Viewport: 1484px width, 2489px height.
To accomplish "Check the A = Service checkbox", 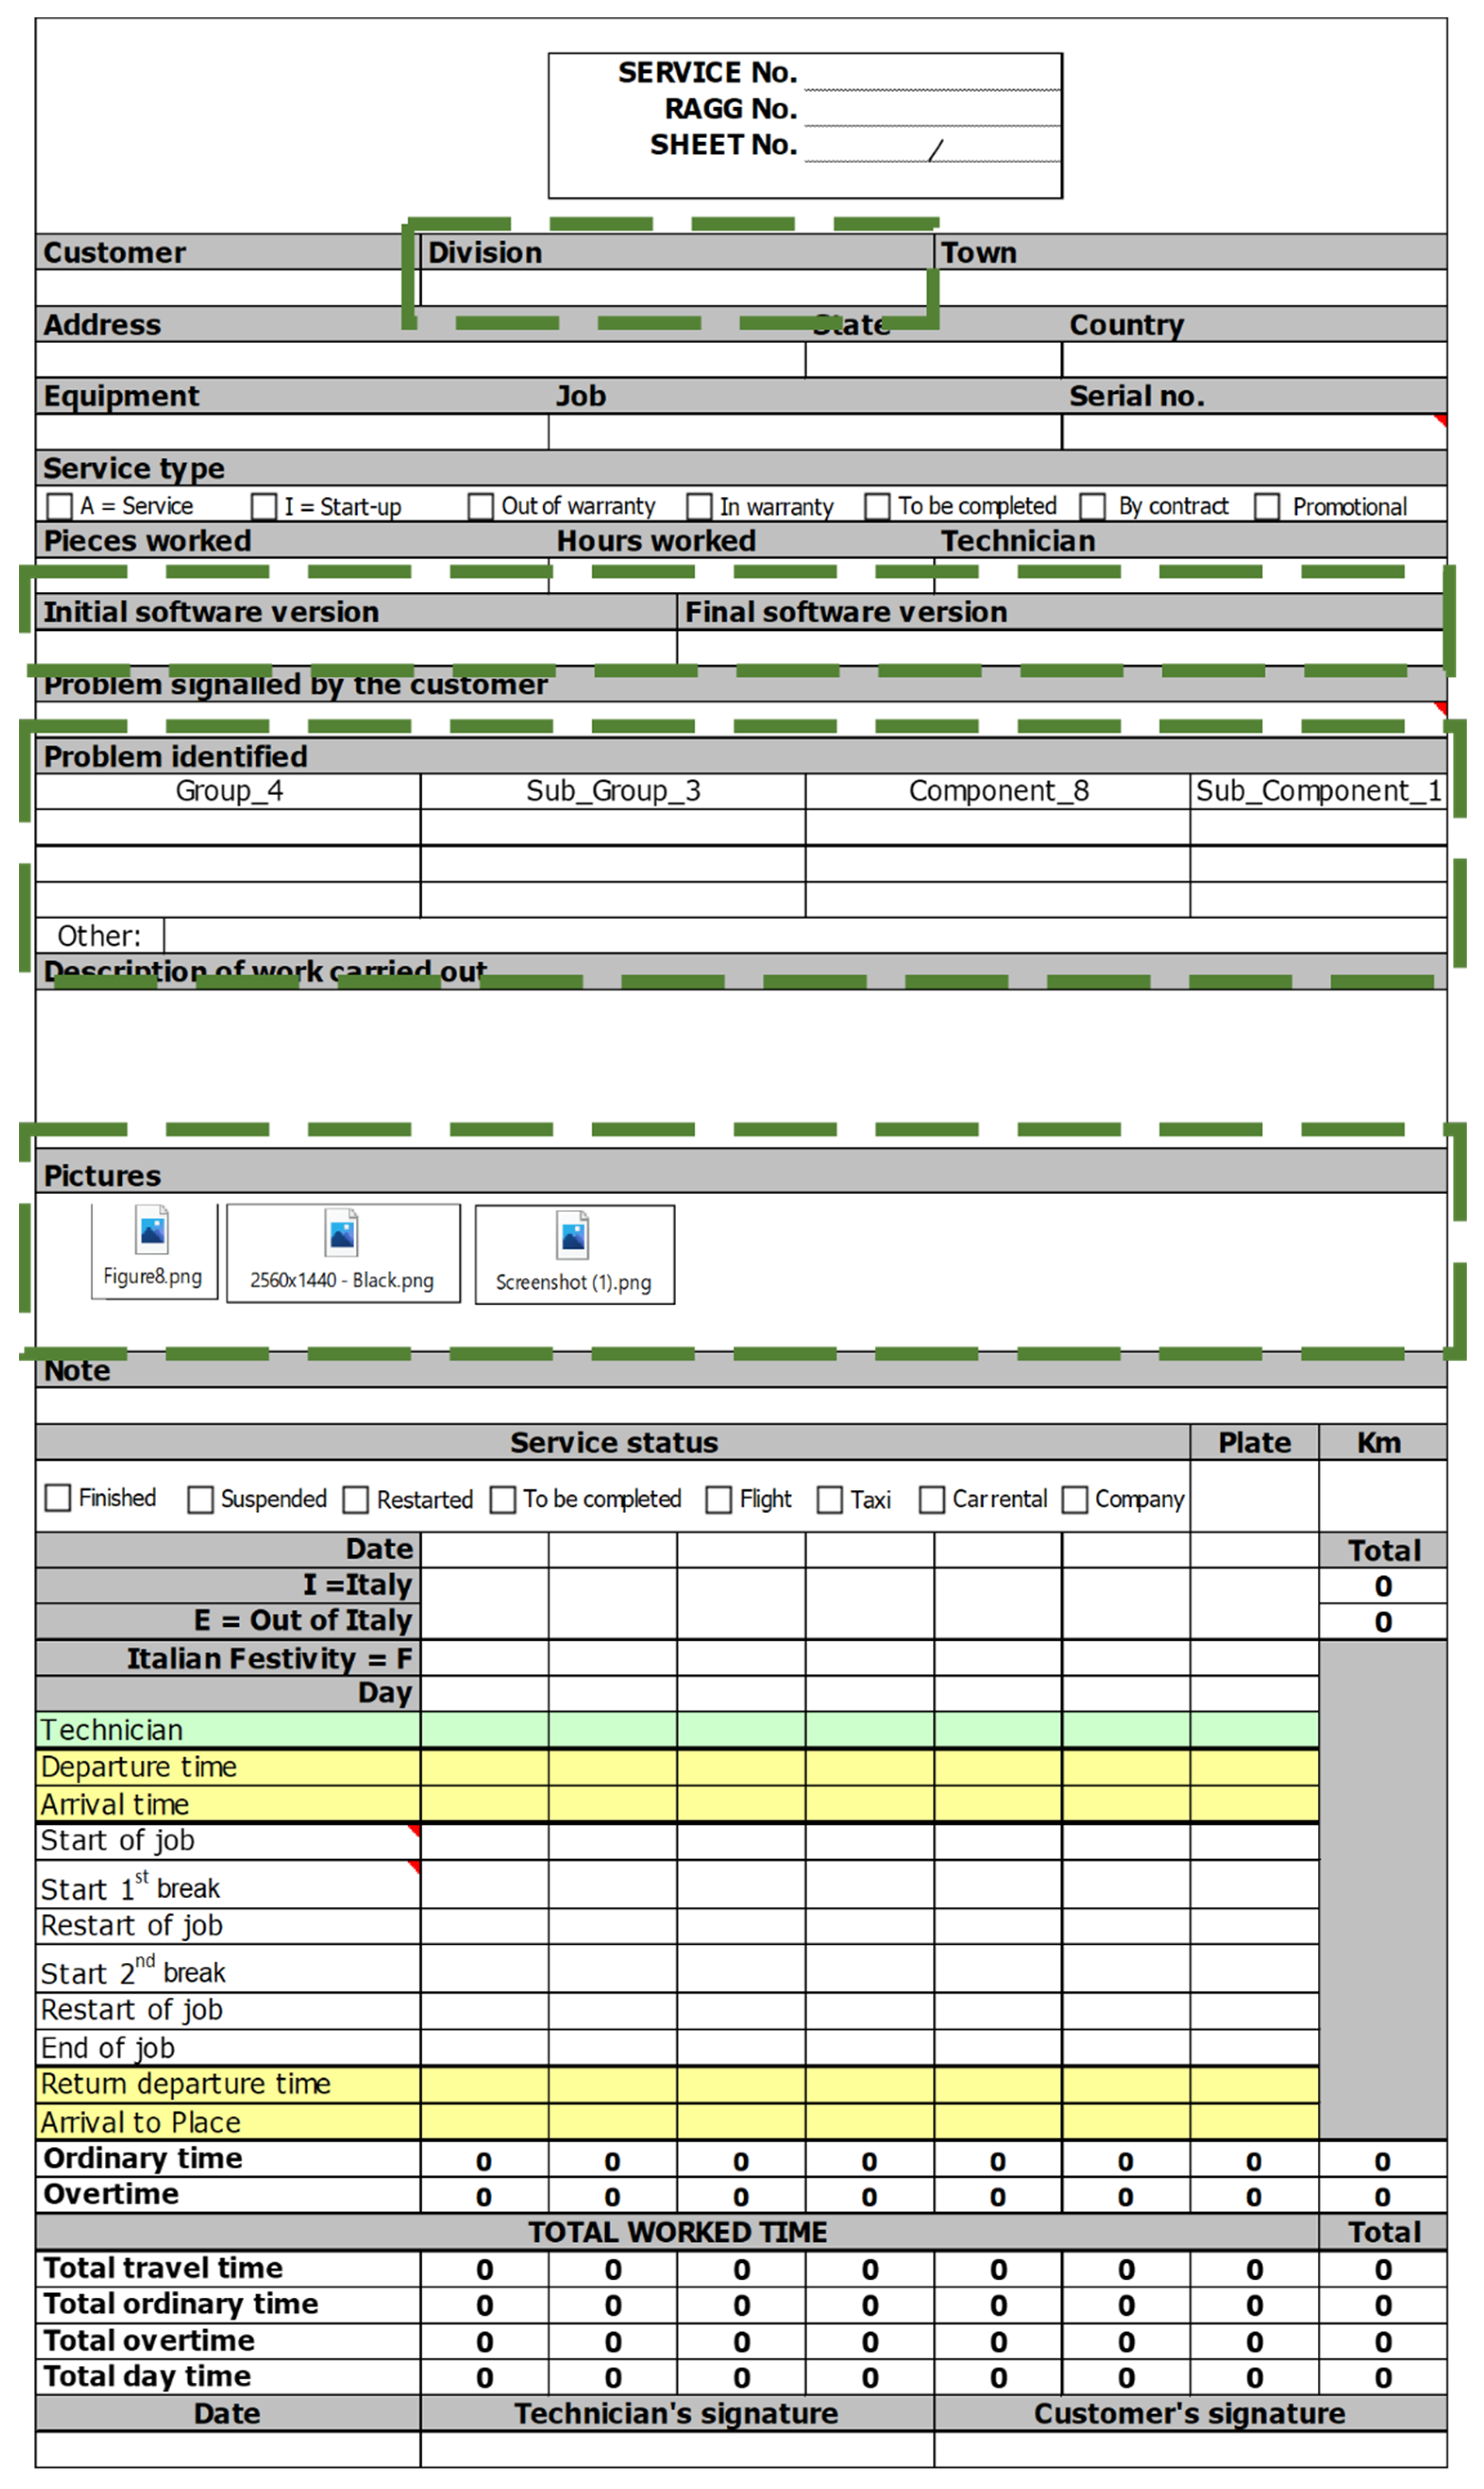I will [x=60, y=507].
